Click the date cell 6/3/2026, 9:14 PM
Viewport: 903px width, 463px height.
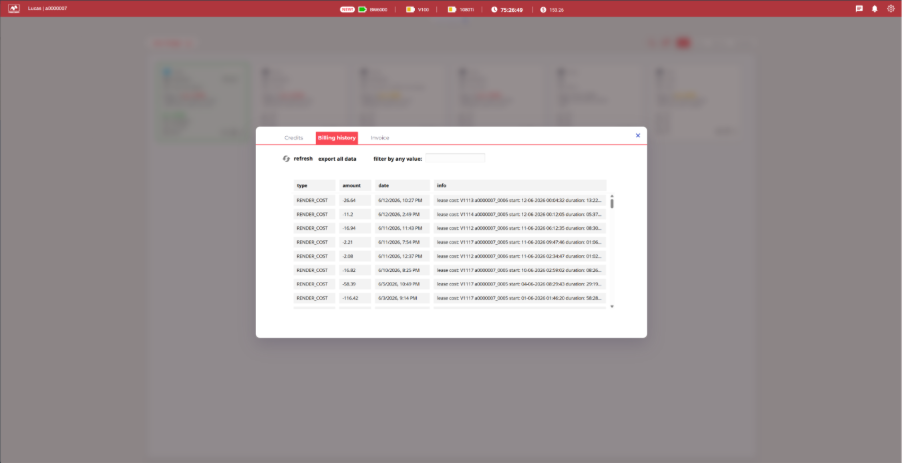[403, 298]
